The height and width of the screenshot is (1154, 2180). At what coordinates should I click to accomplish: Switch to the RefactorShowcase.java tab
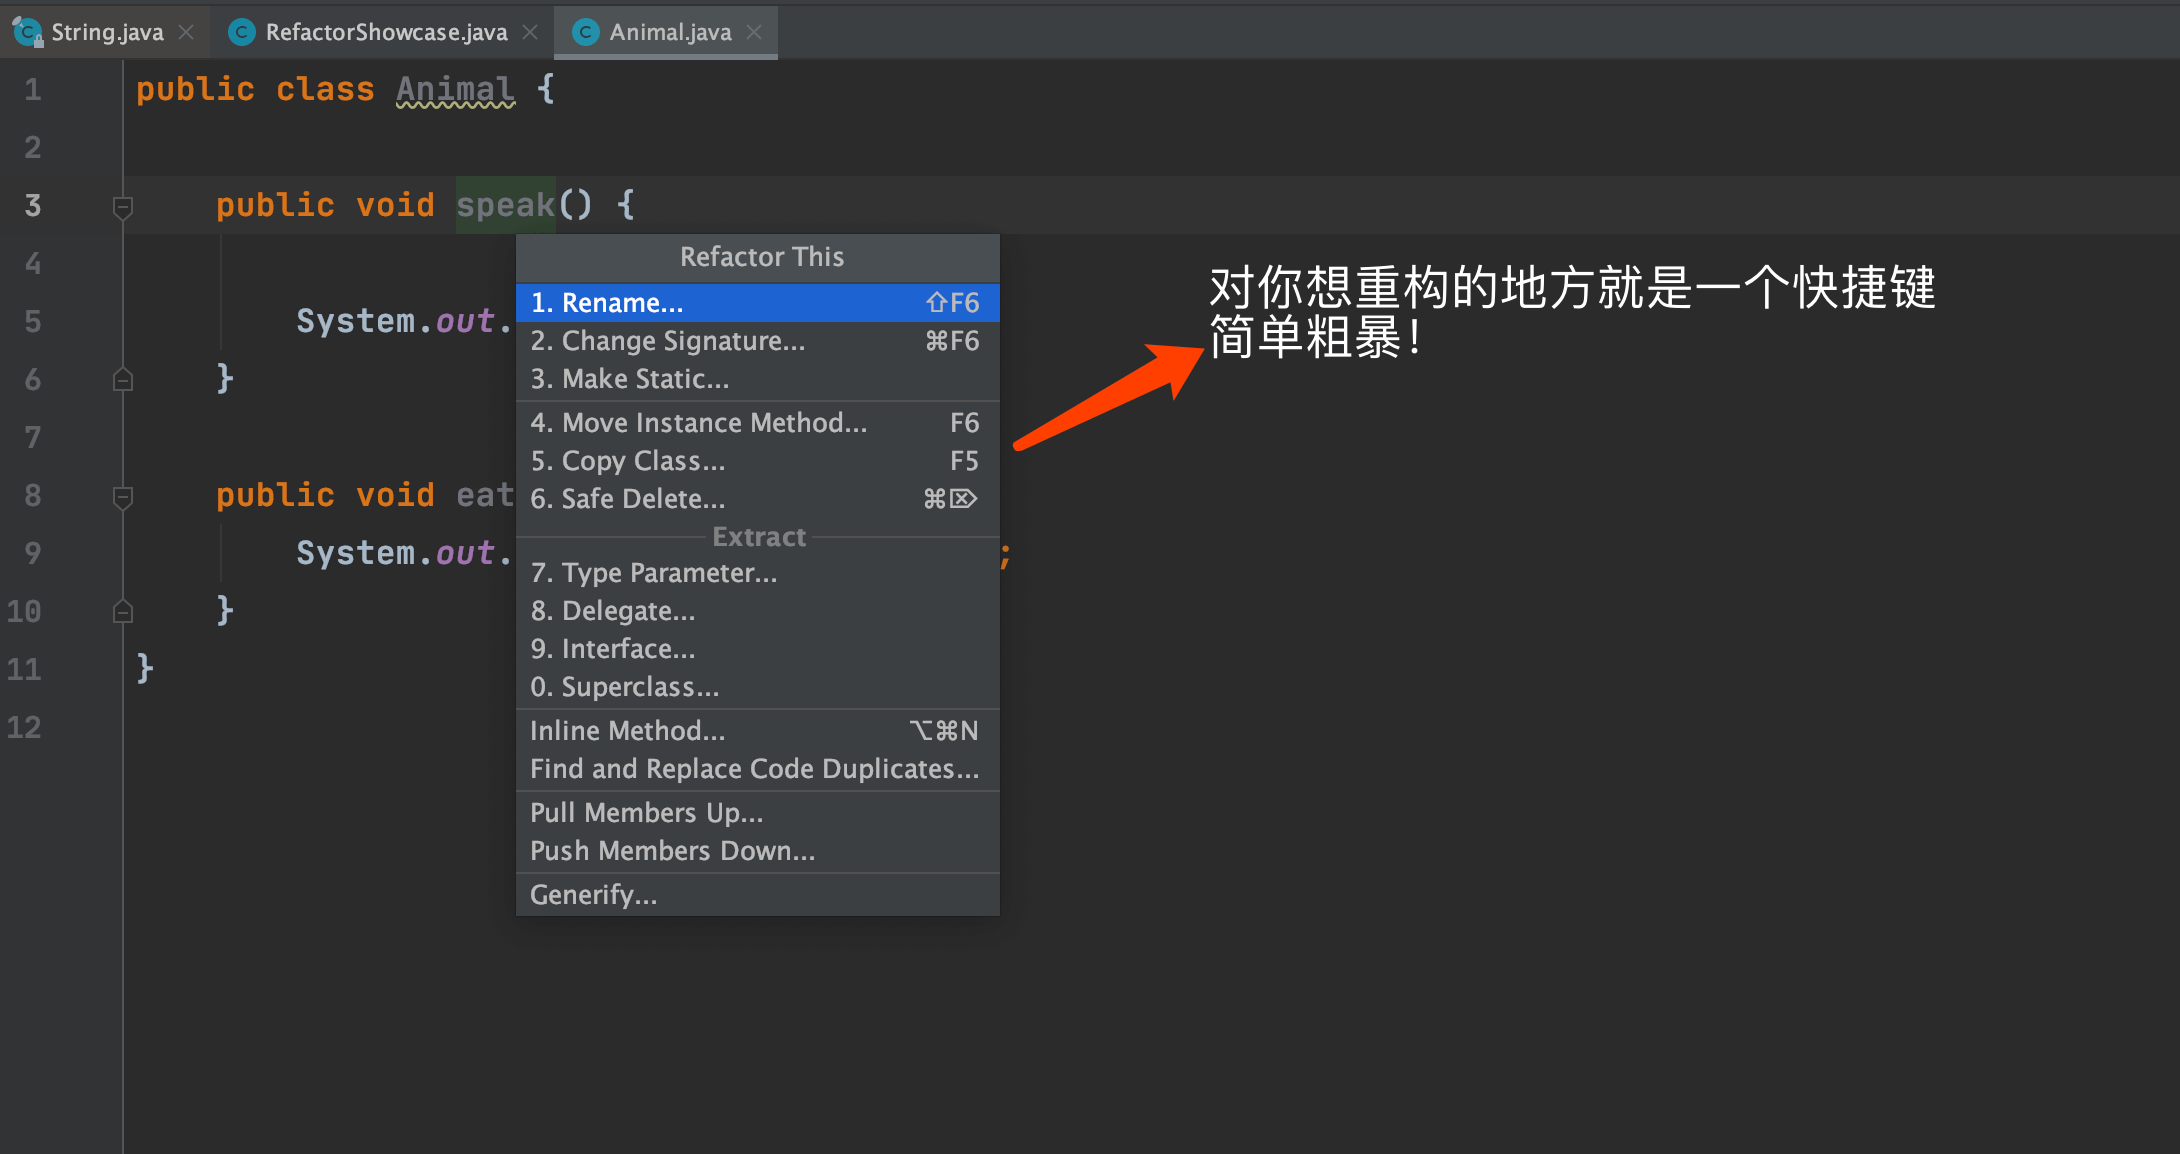point(386,32)
